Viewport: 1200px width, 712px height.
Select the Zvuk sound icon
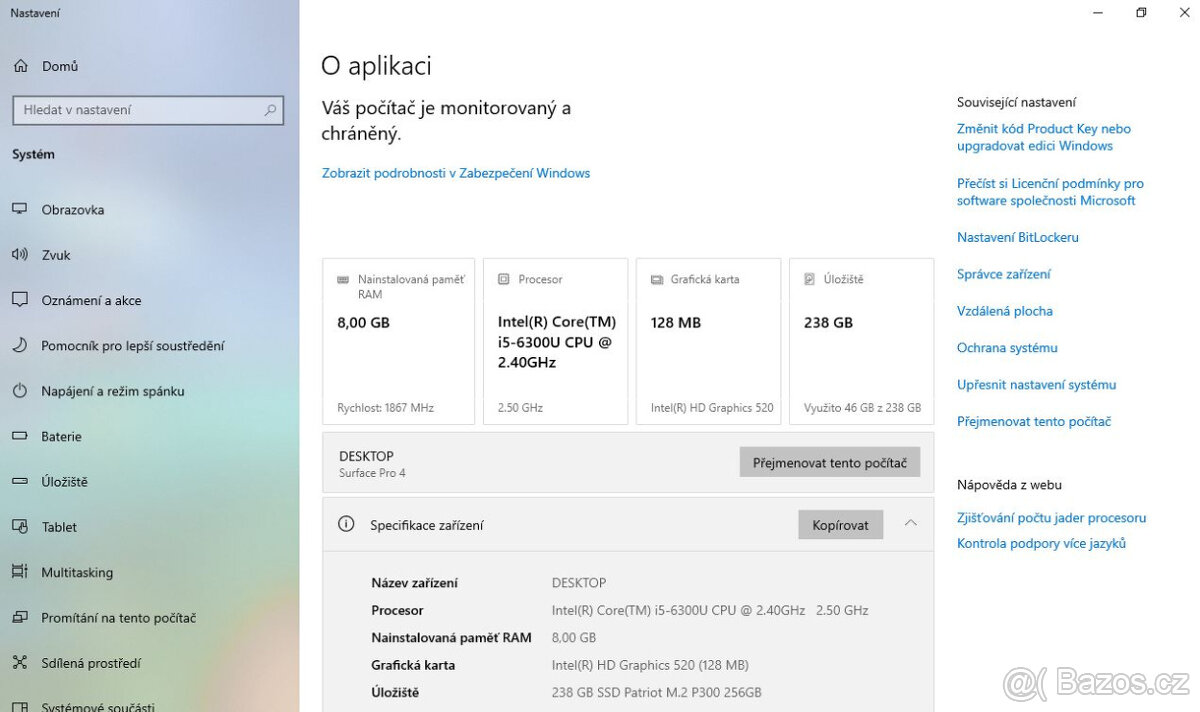20,255
